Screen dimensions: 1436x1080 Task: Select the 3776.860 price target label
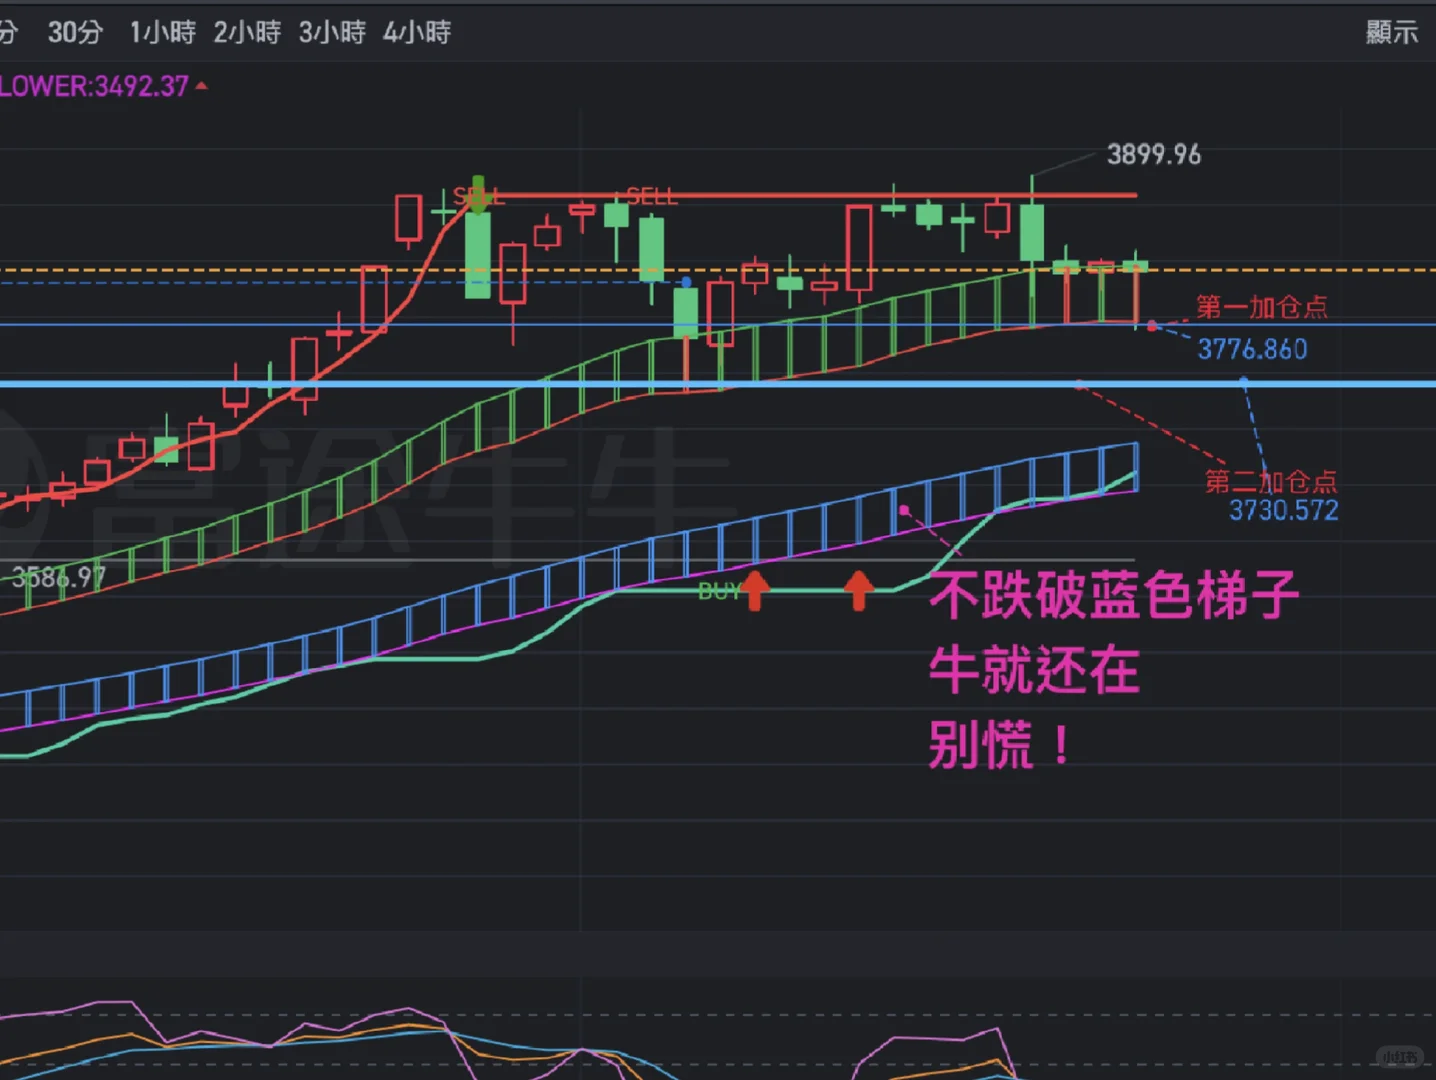(1253, 349)
